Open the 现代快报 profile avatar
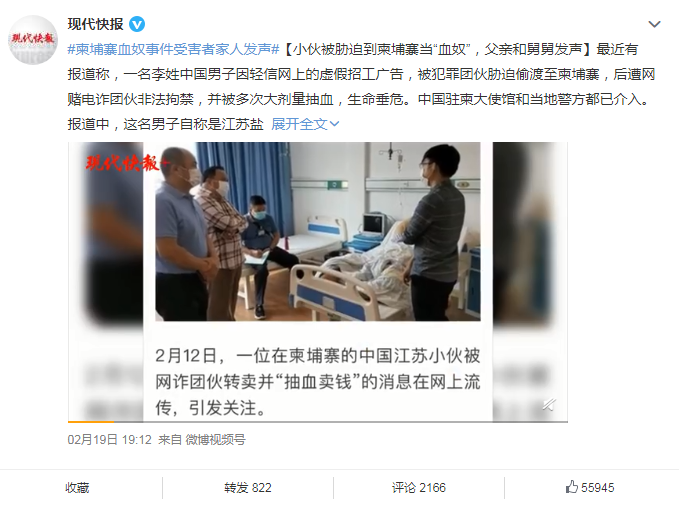This screenshot has width=679, height=506. (x=33, y=40)
